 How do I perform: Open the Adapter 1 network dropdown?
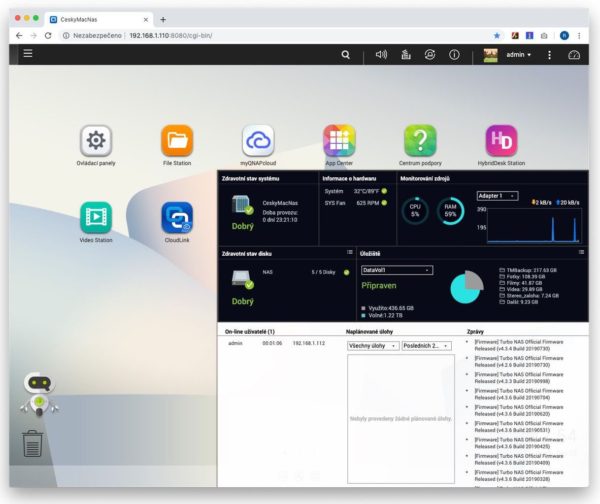point(497,196)
